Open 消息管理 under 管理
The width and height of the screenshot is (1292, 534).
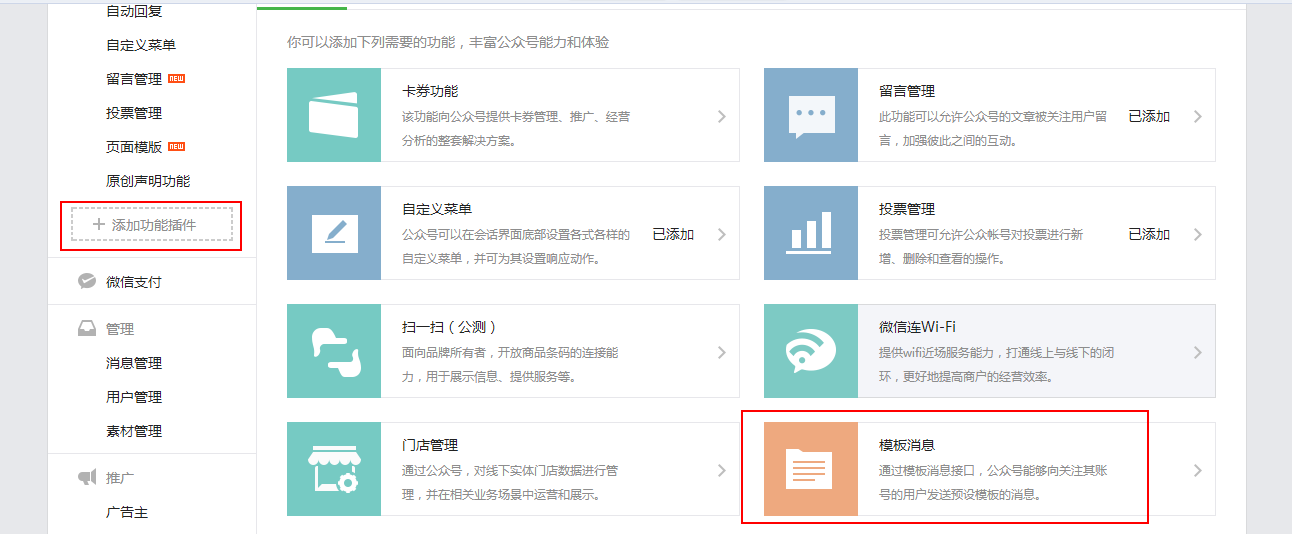click(134, 363)
